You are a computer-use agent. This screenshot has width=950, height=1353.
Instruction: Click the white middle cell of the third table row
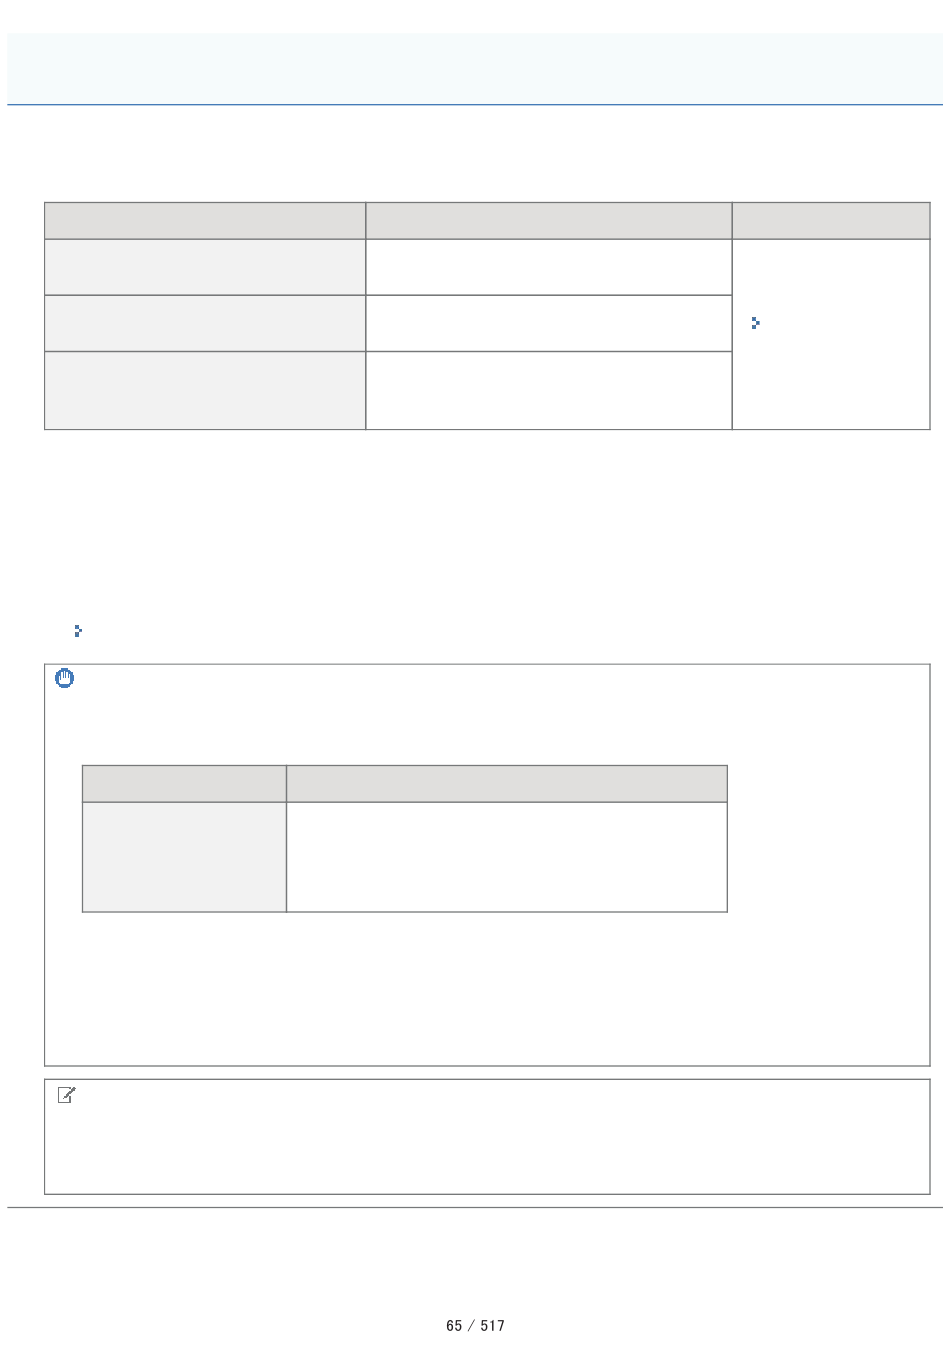549,391
